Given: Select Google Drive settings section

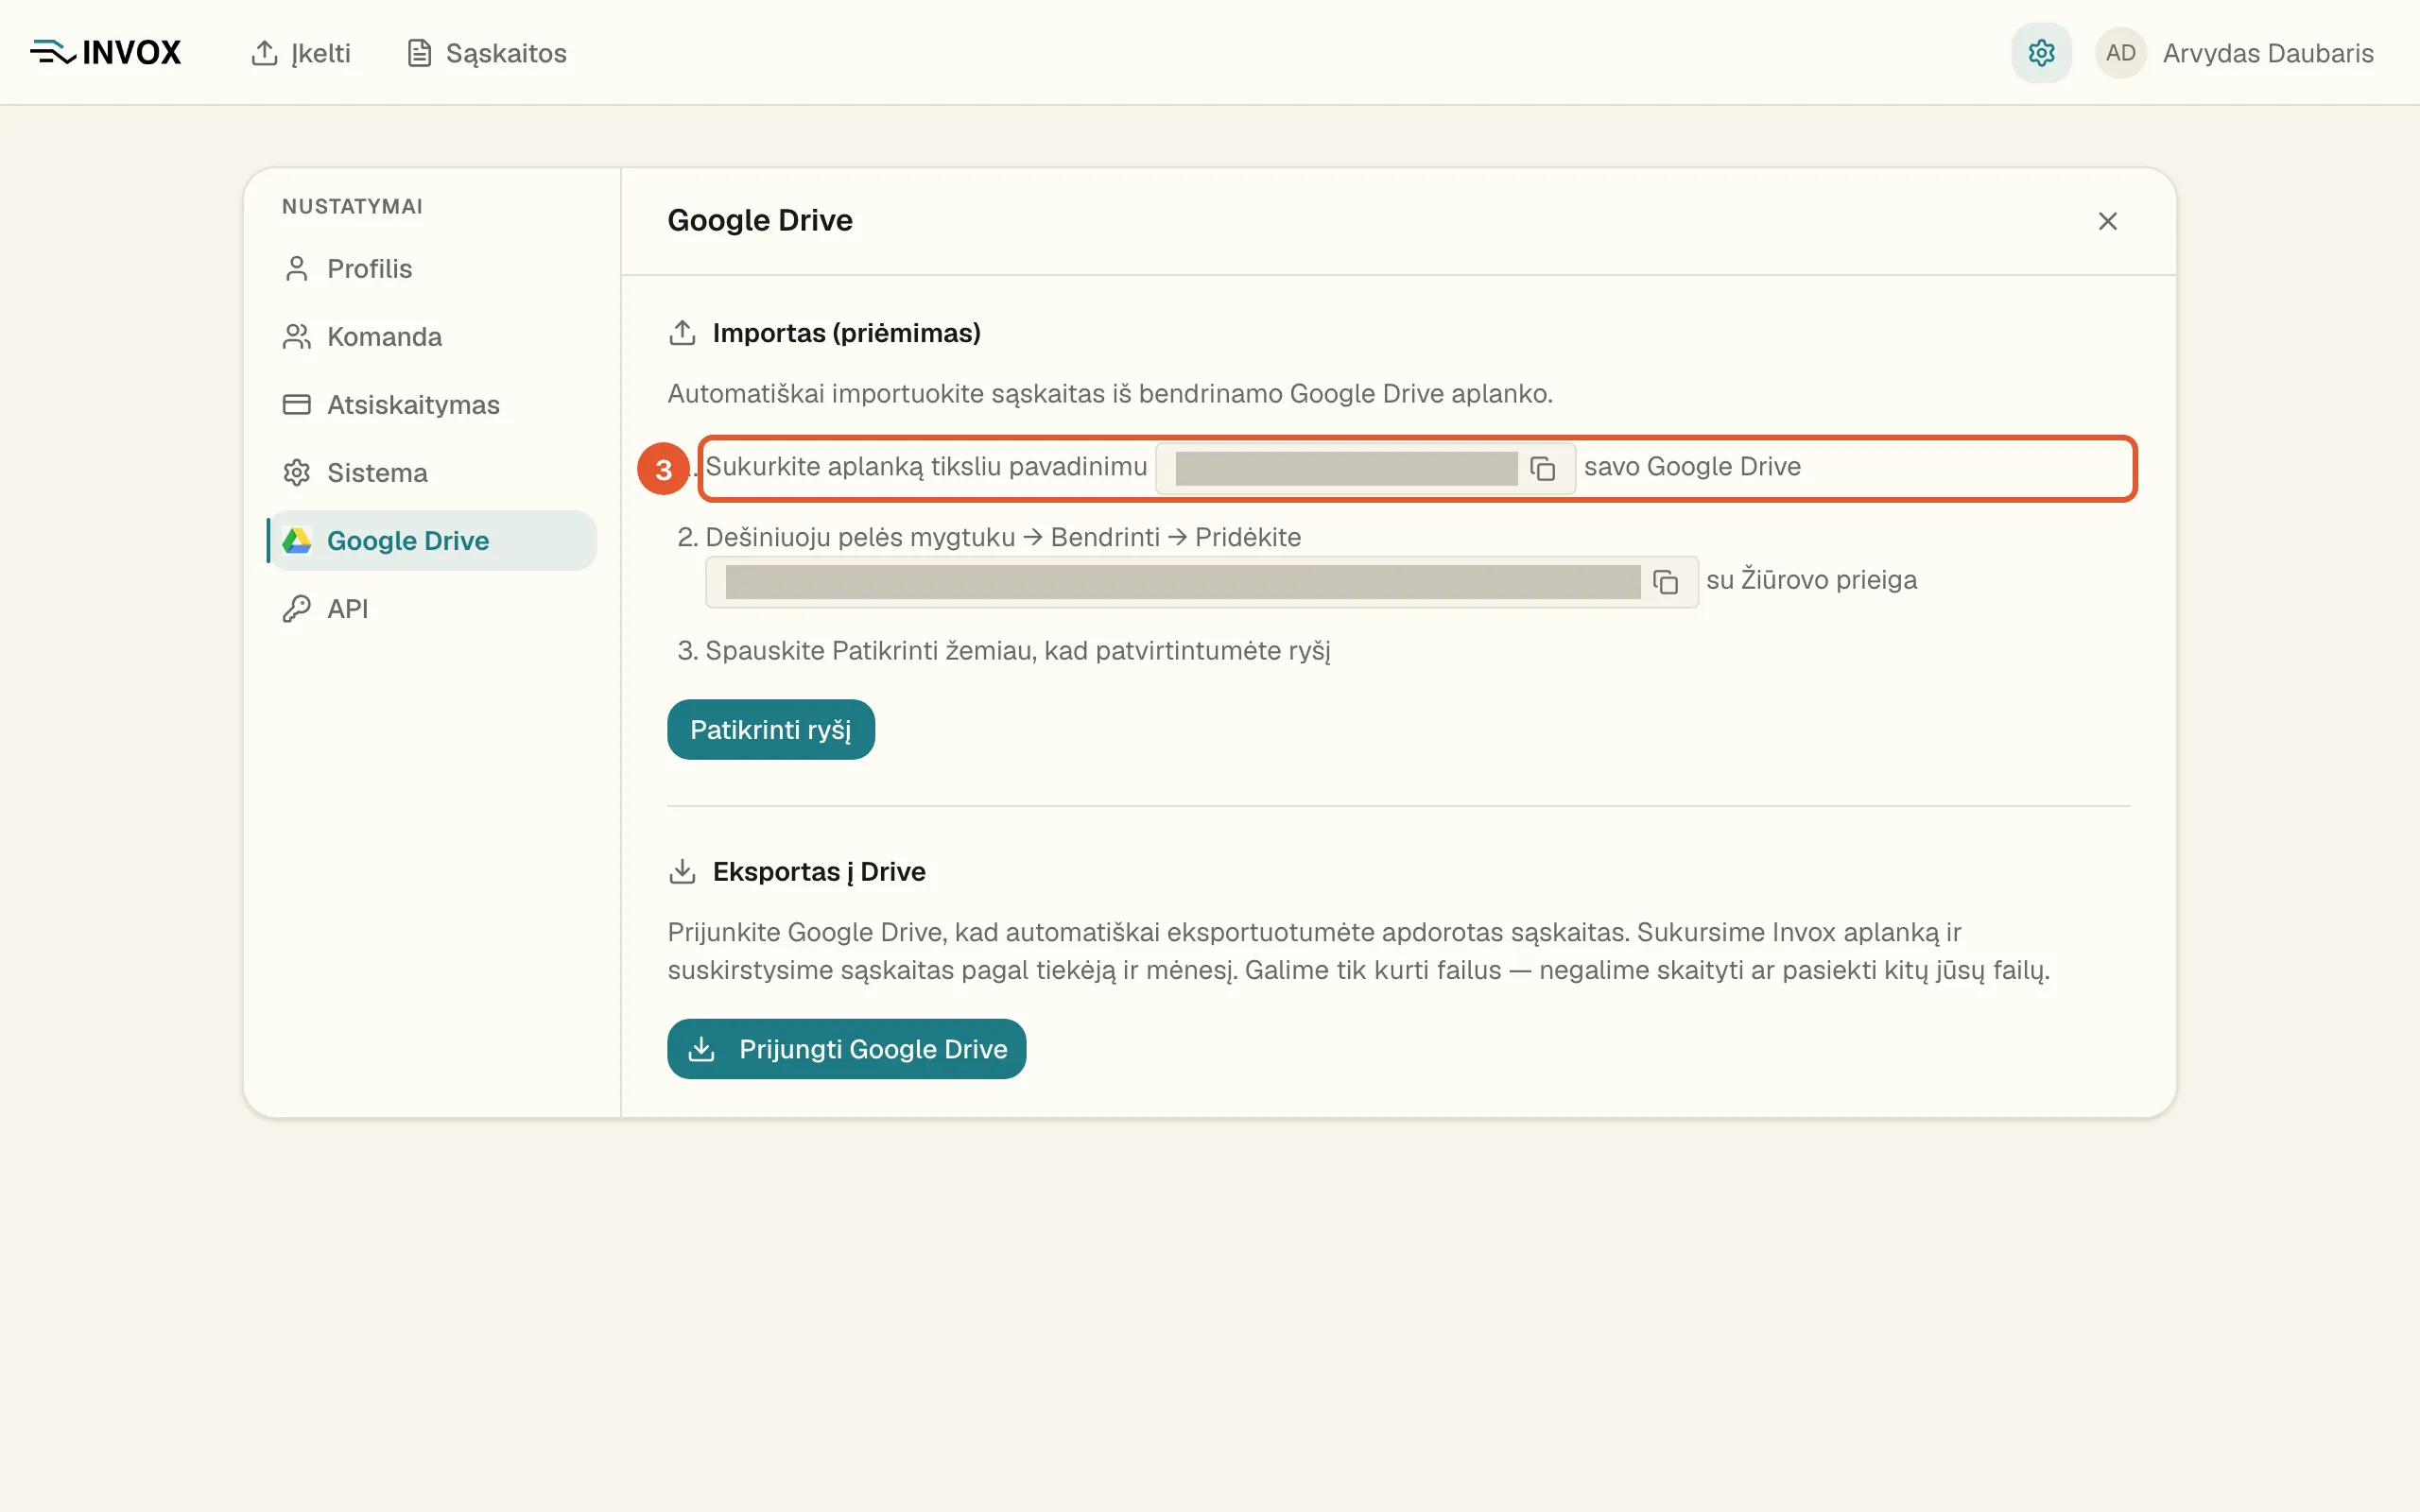Looking at the screenshot, I should [x=432, y=541].
